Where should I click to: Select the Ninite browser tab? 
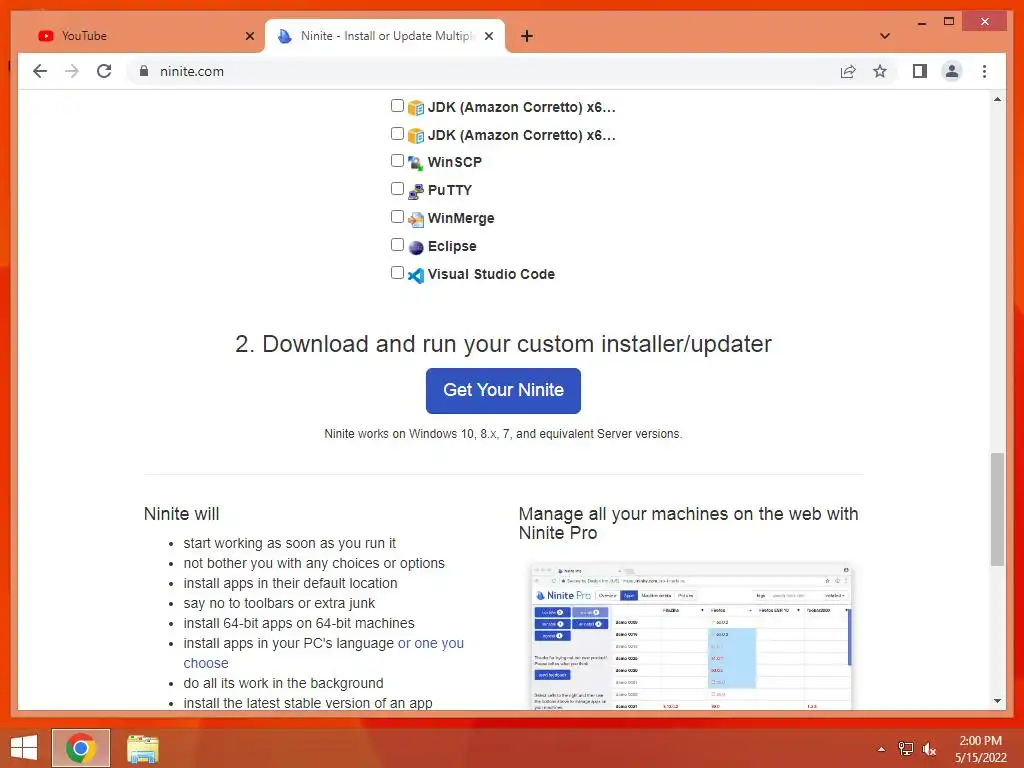[385, 36]
